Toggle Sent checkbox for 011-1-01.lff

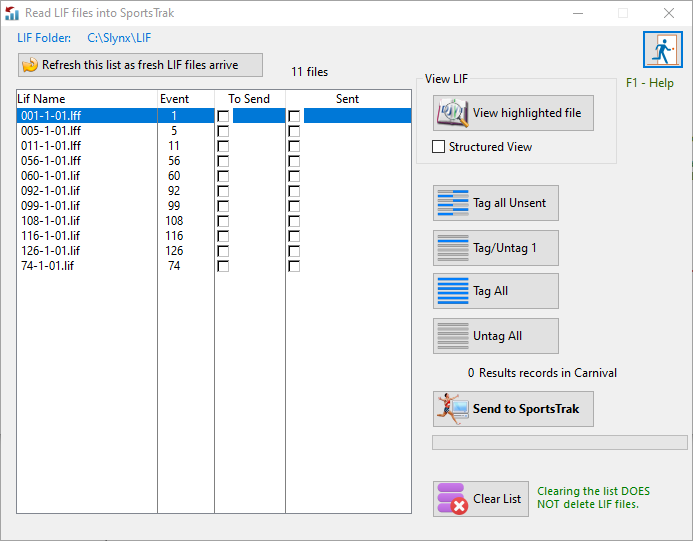pos(294,146)
